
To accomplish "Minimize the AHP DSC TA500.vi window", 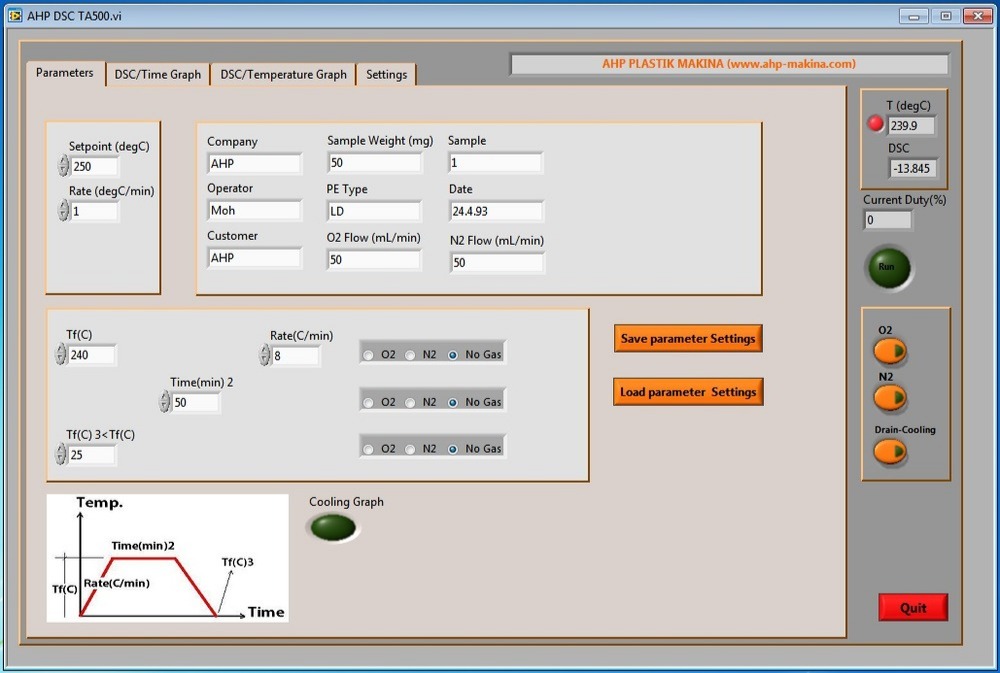I will tap(913, 16).
